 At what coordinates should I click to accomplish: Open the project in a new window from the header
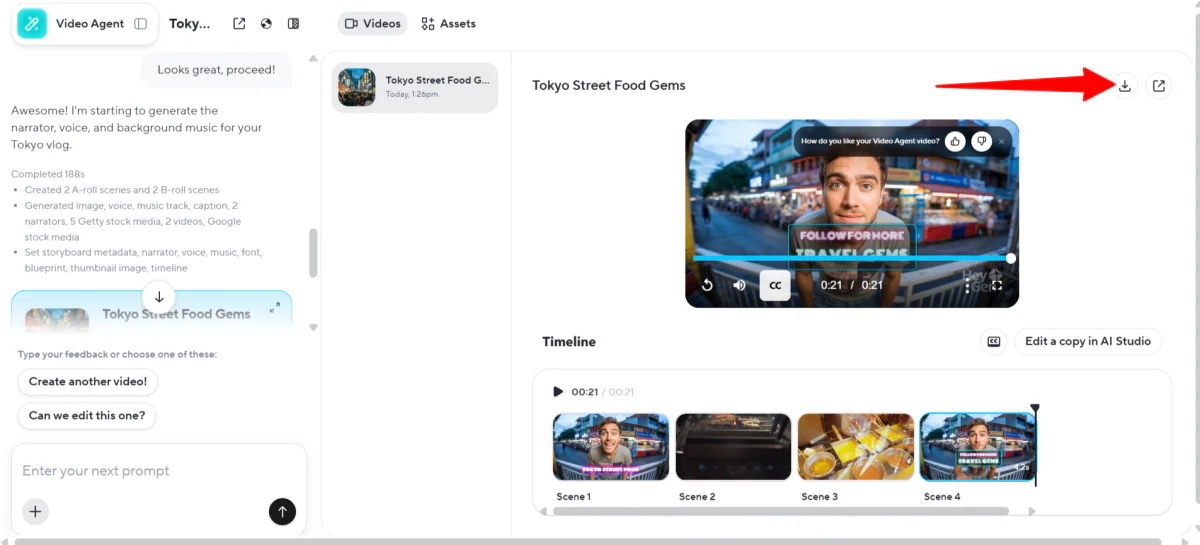239,23
